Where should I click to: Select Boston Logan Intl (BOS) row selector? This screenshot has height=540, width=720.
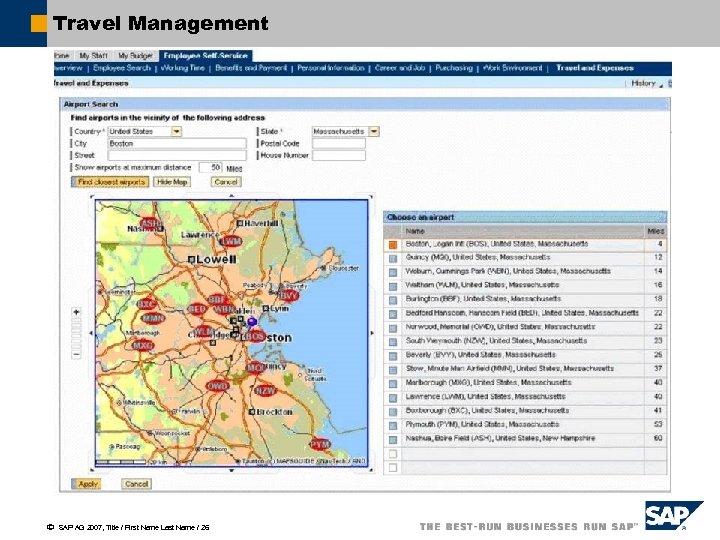coord(393,245)
